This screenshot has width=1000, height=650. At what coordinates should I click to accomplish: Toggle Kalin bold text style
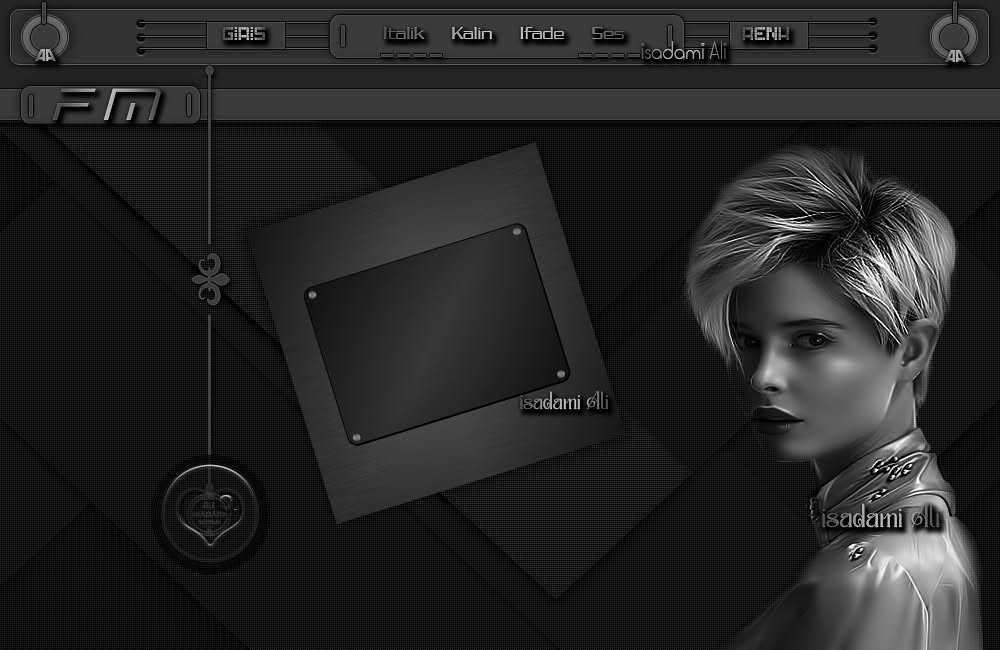[471, 33]
